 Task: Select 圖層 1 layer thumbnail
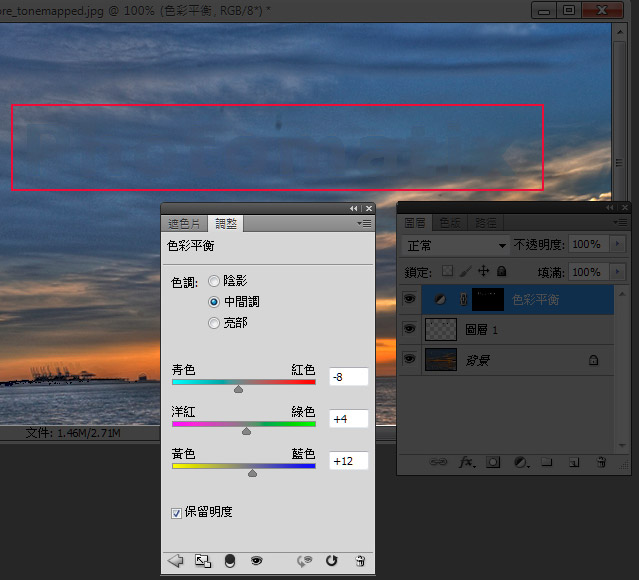tap(441, 329)
